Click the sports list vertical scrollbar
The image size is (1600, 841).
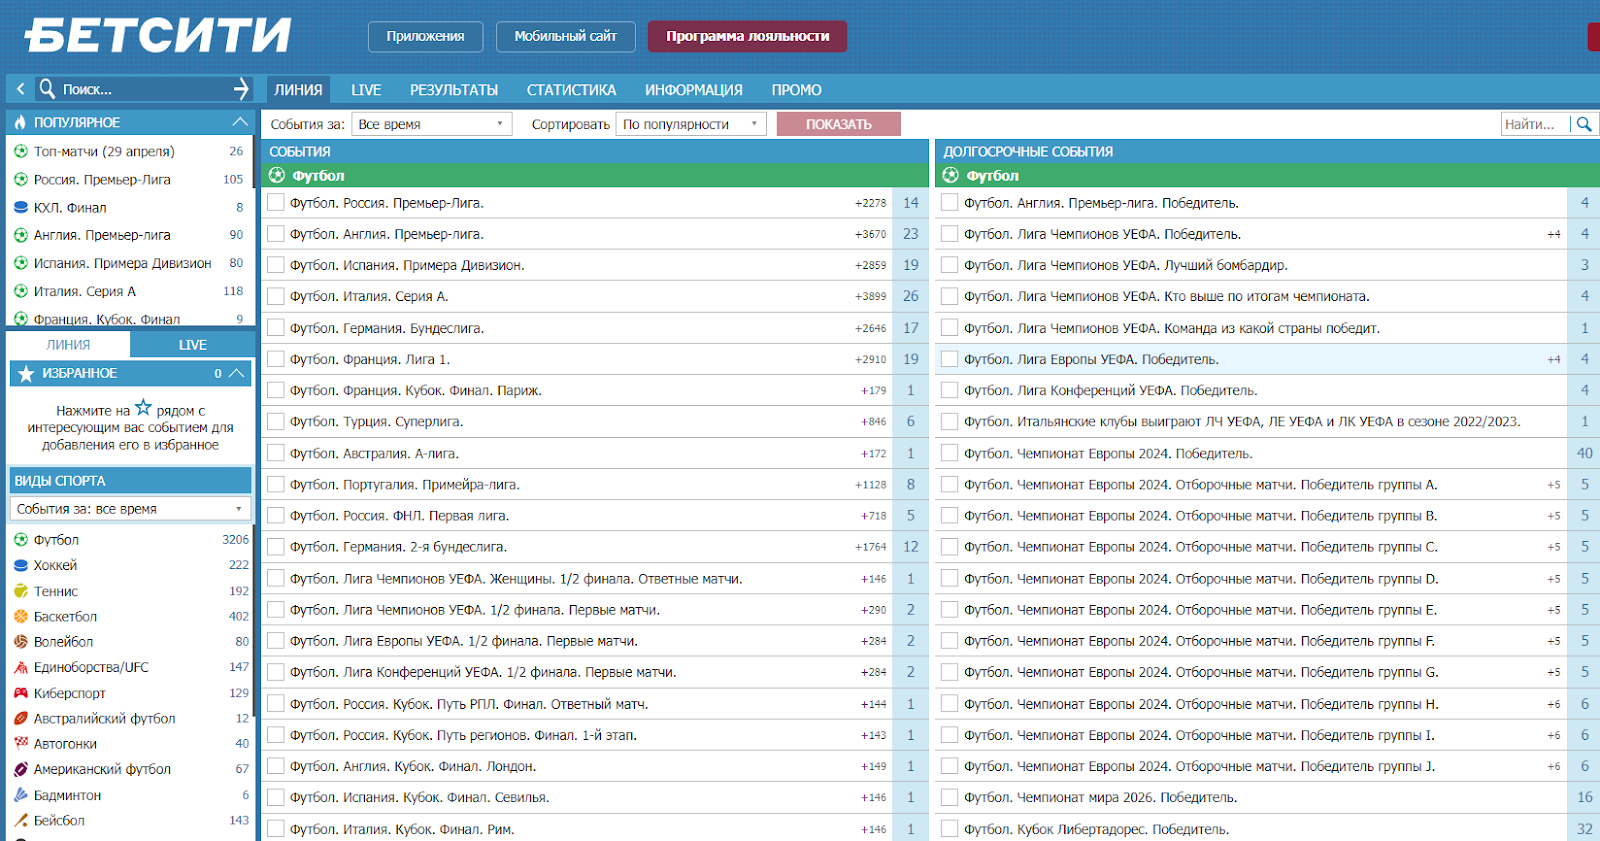pos(254,620)
